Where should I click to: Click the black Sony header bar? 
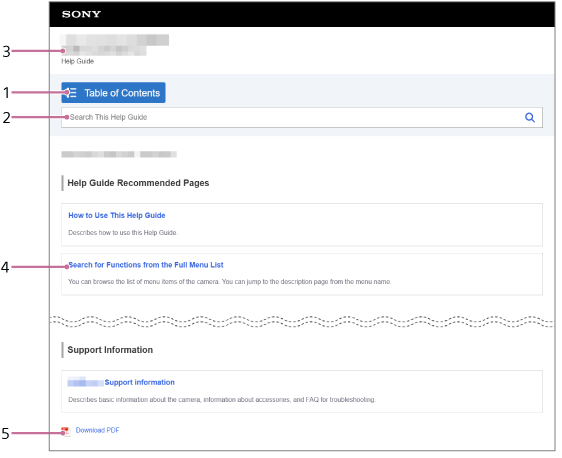[x=302, y=14]
